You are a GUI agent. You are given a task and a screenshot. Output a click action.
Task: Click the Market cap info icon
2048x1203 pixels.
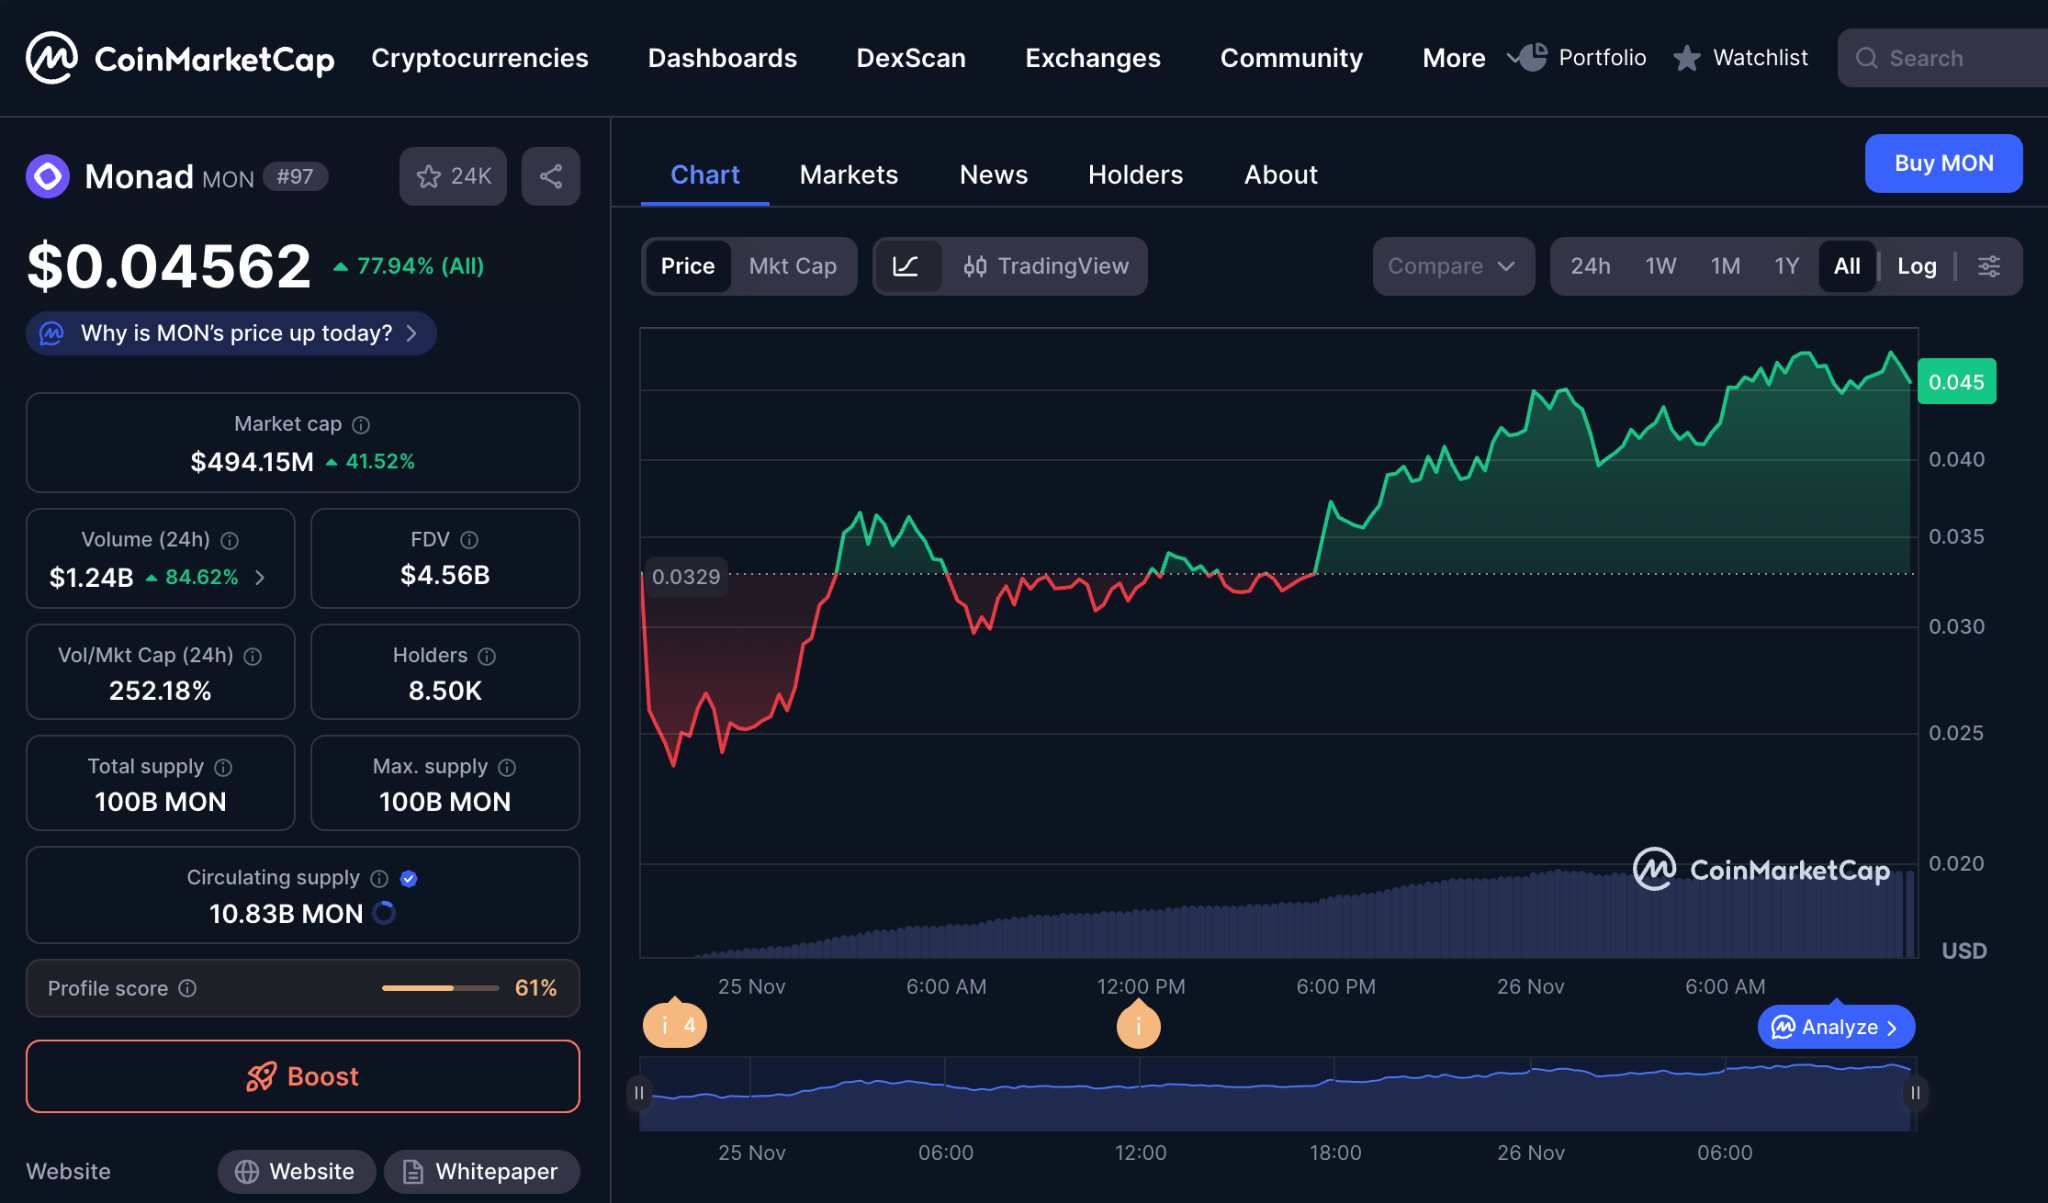(362, 425)
